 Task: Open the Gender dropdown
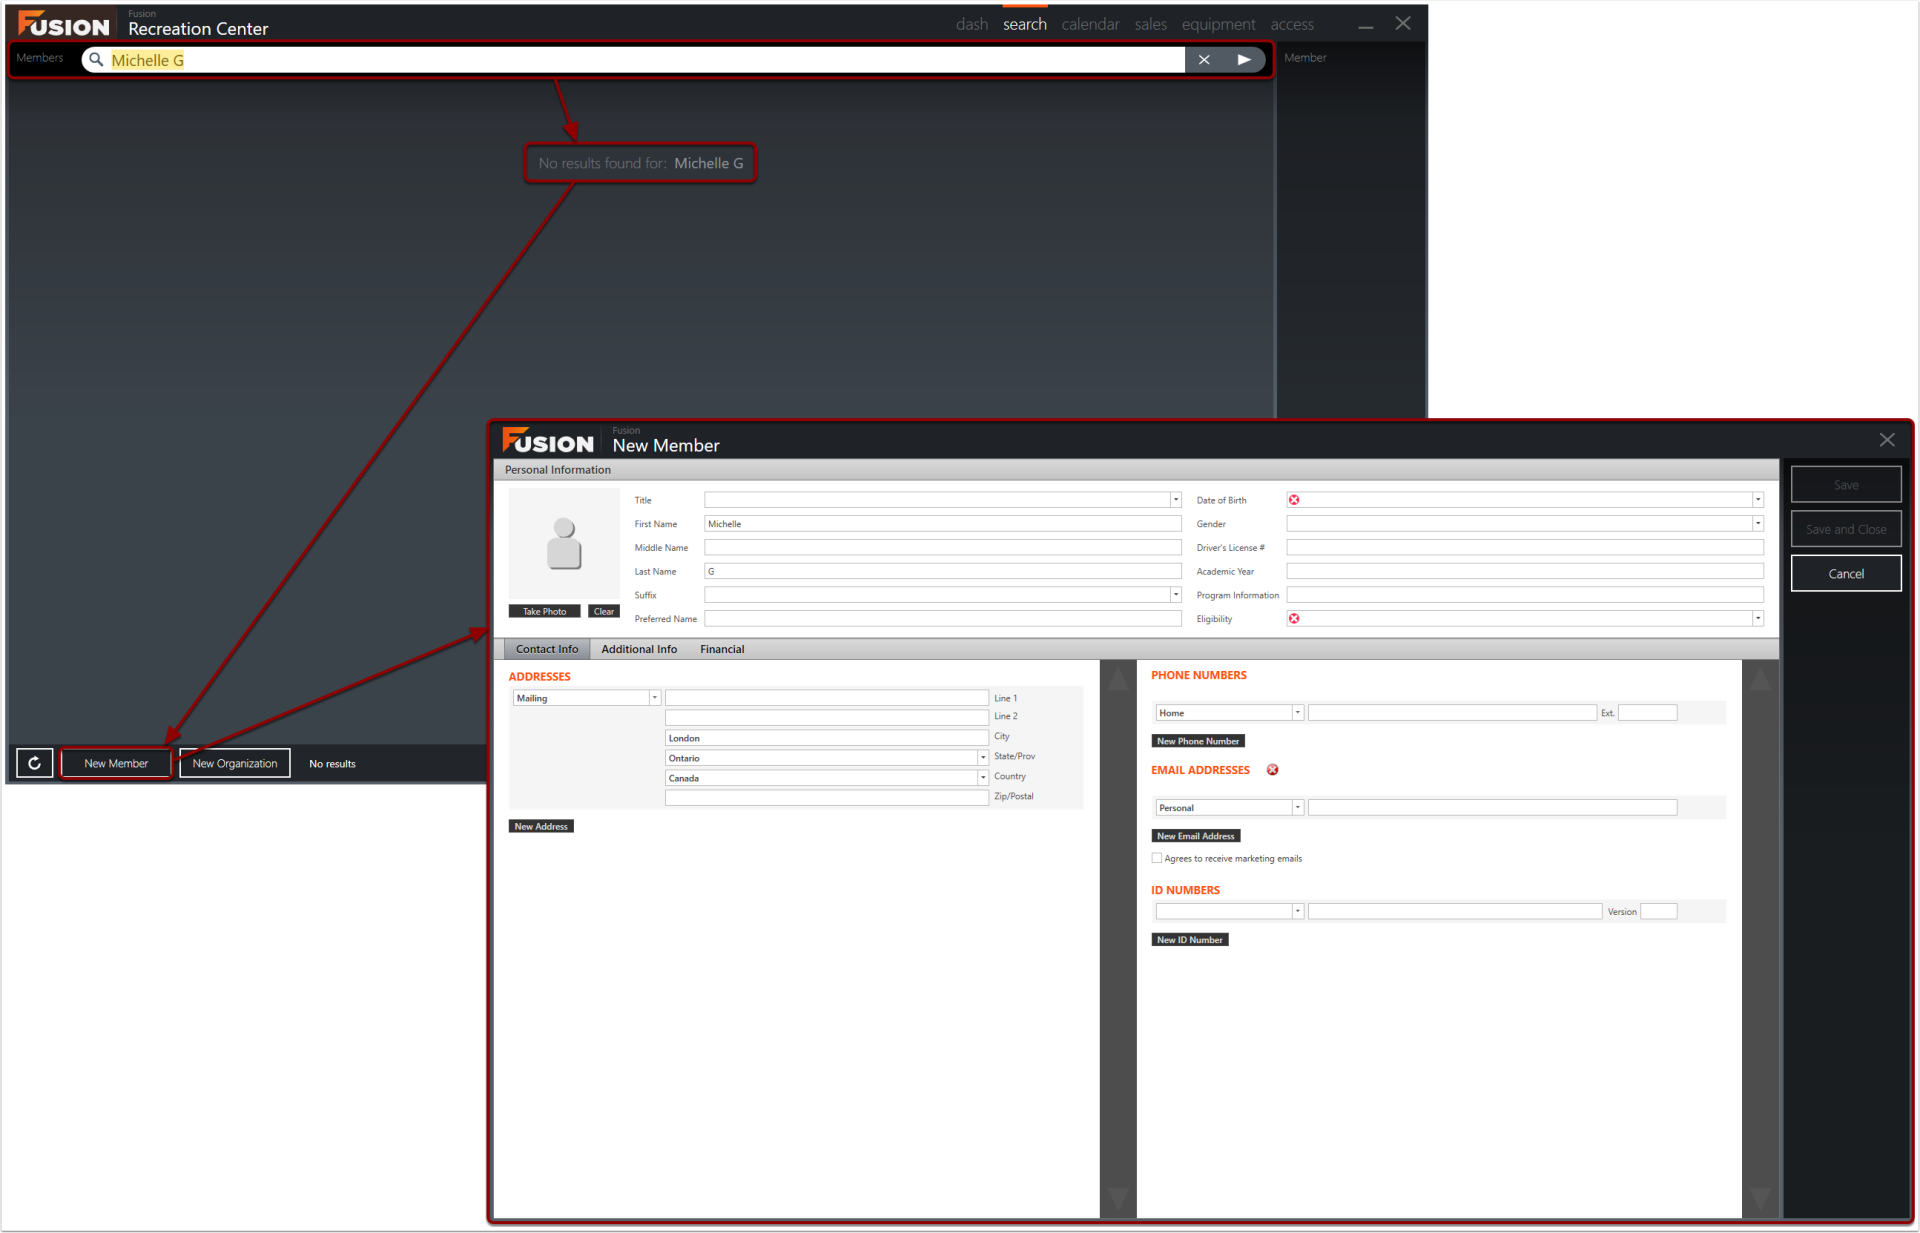point(1757,524)
